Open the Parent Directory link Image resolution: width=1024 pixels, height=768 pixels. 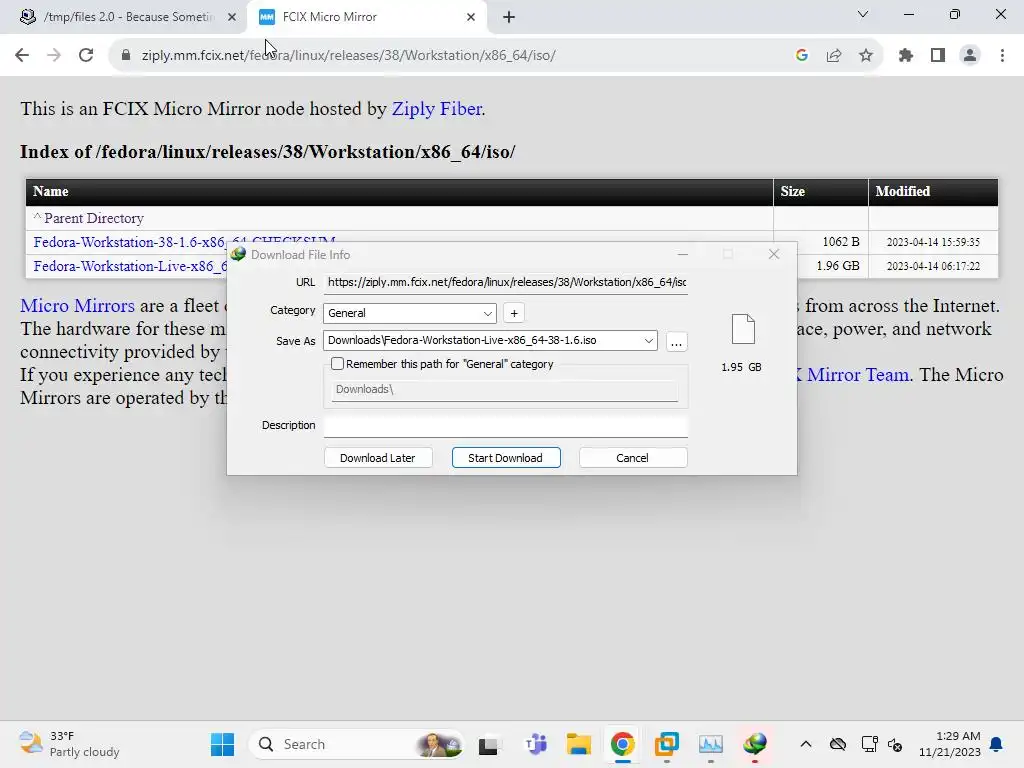93,218
